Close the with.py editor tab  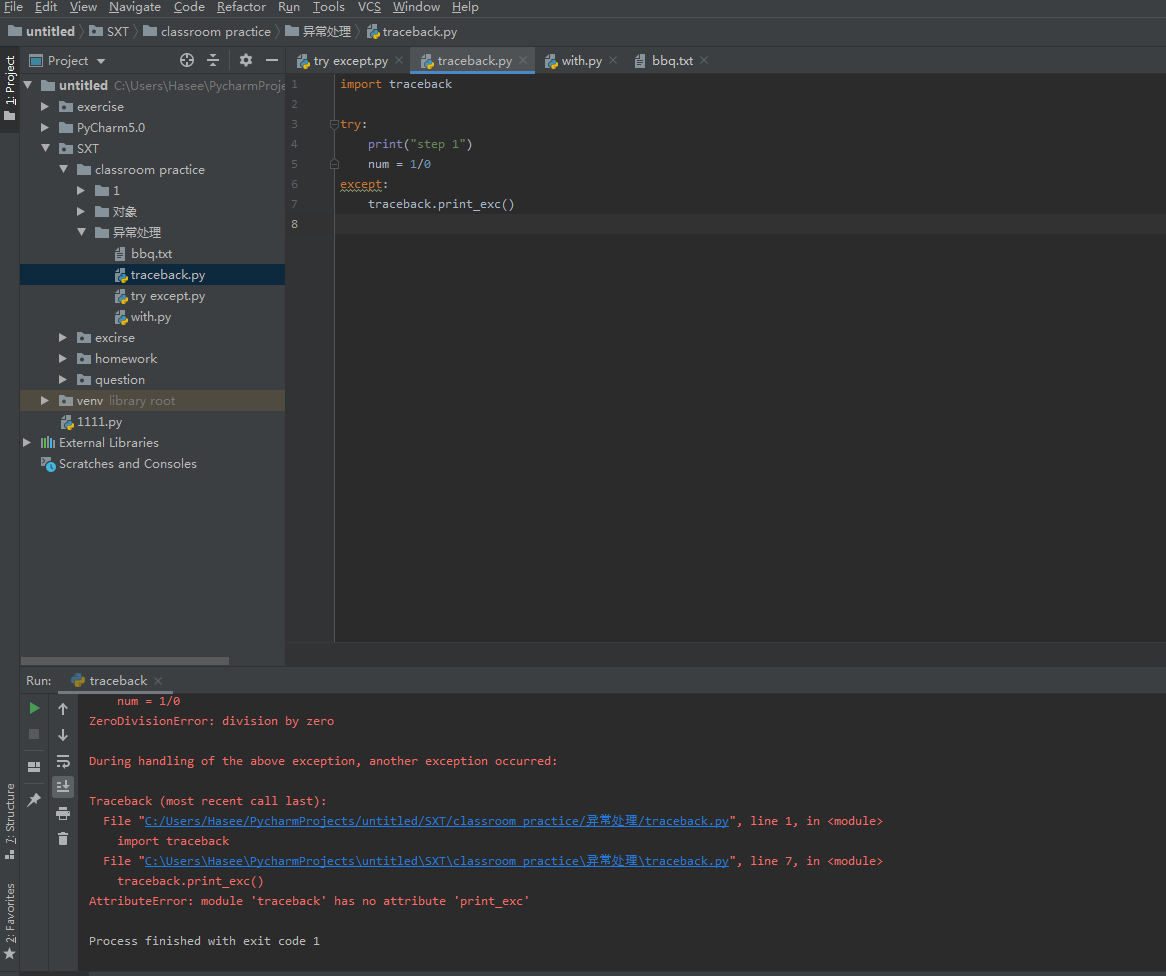[613, 60]
